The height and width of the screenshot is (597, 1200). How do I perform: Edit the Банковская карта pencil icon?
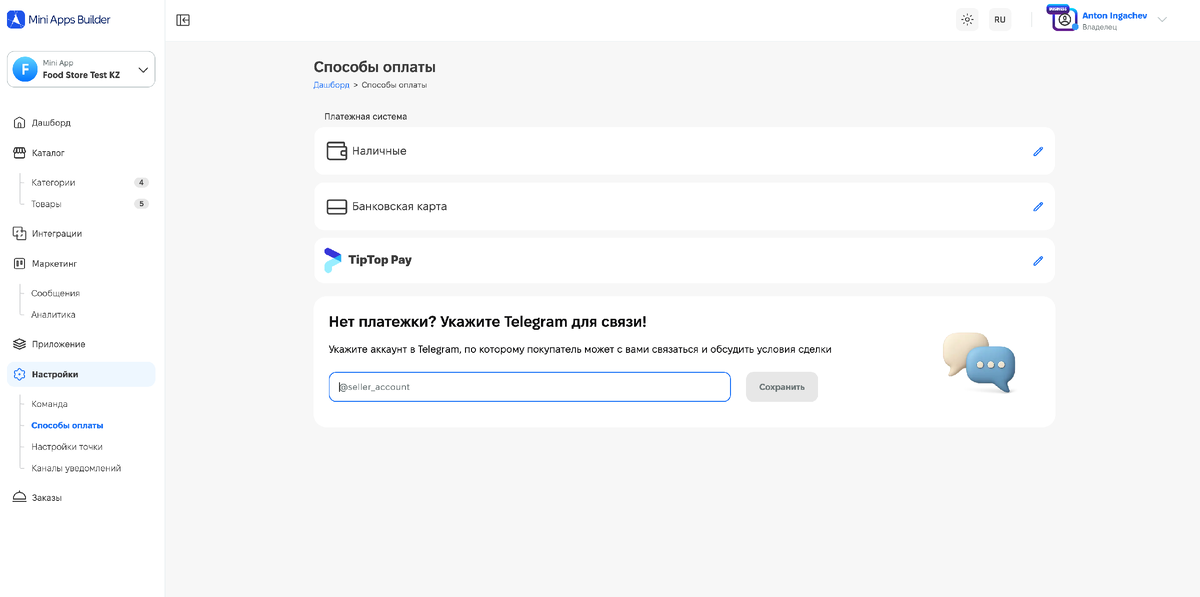[x=1037, y=206]
